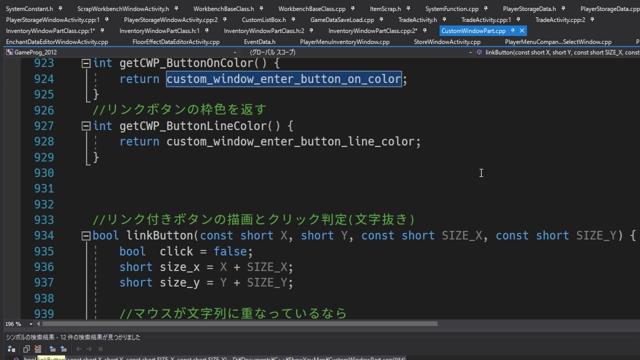640x360 pixels.
Task: Click custom_window_enter_button_line_color on line 928
Action: (290, 142)
